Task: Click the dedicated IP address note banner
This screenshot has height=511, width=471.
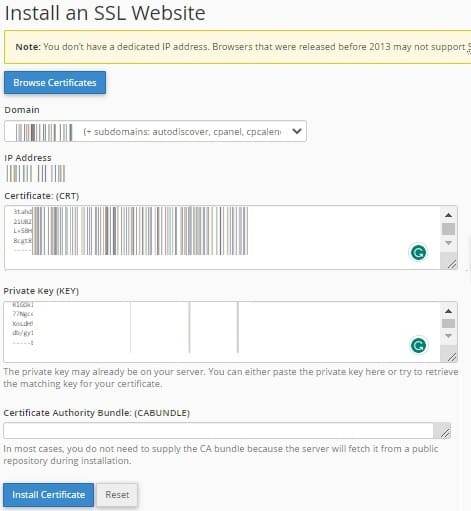Action: tap(237, 47)
